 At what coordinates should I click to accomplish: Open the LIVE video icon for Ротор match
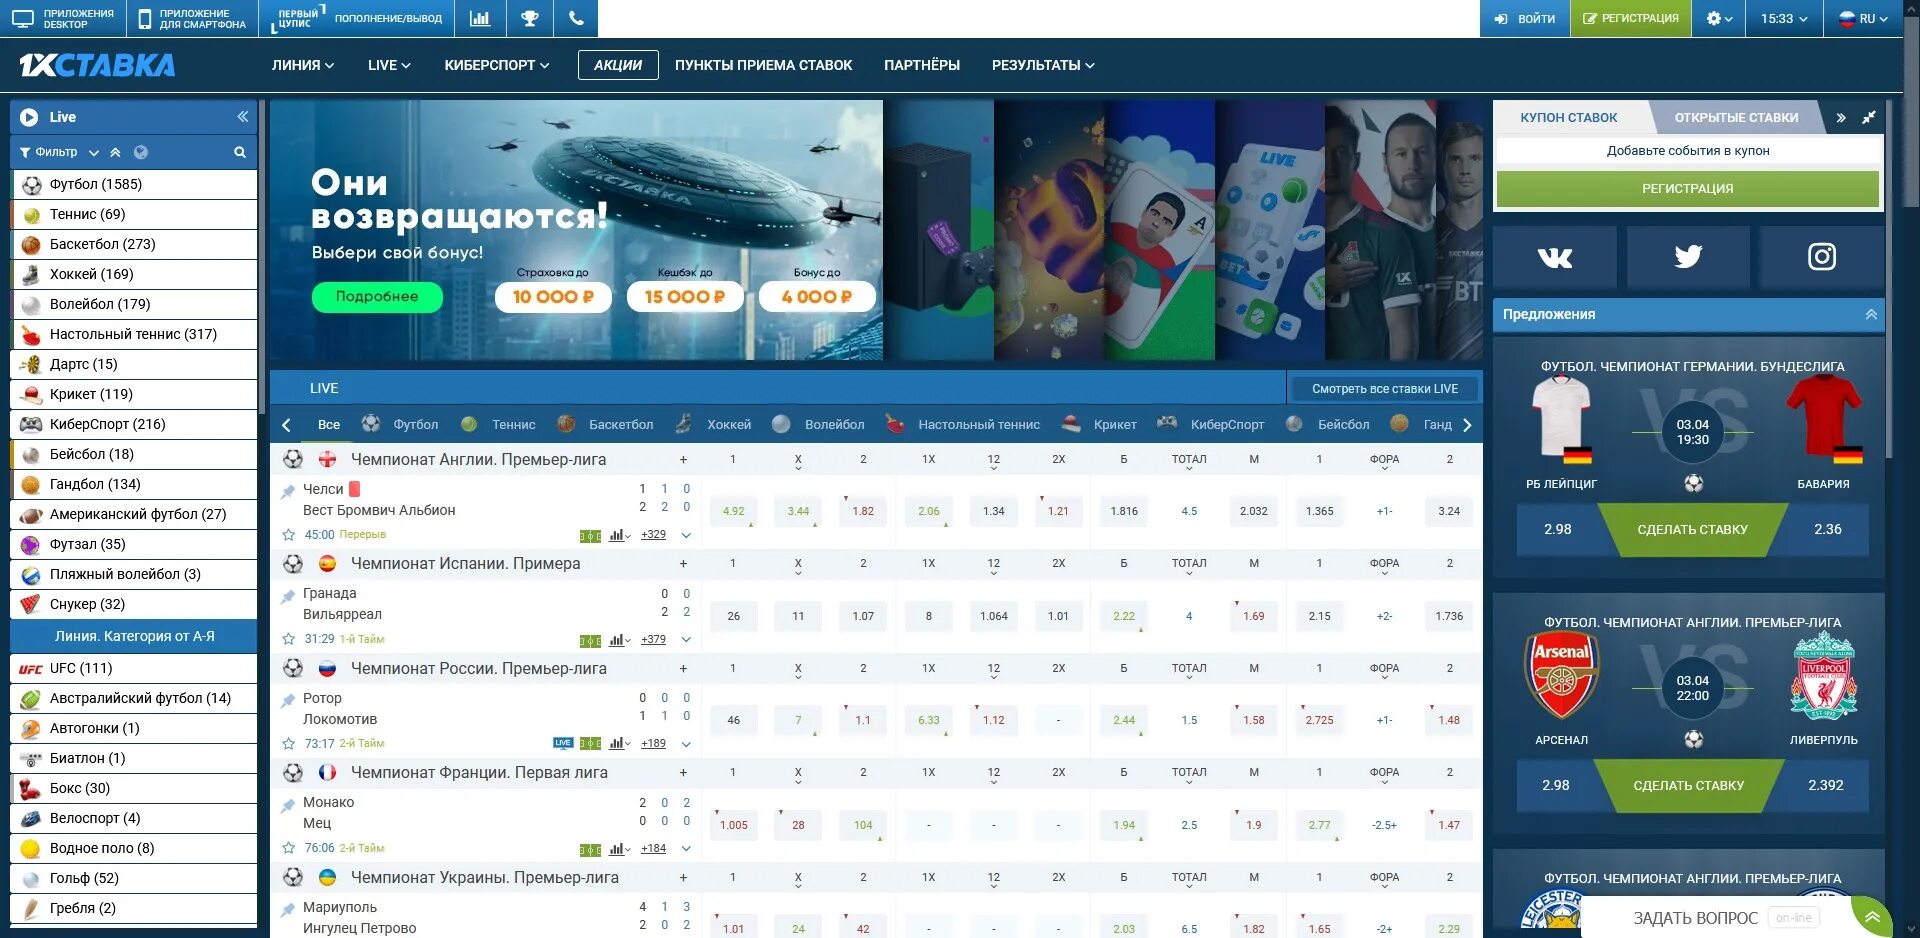[x=563, y=743]
